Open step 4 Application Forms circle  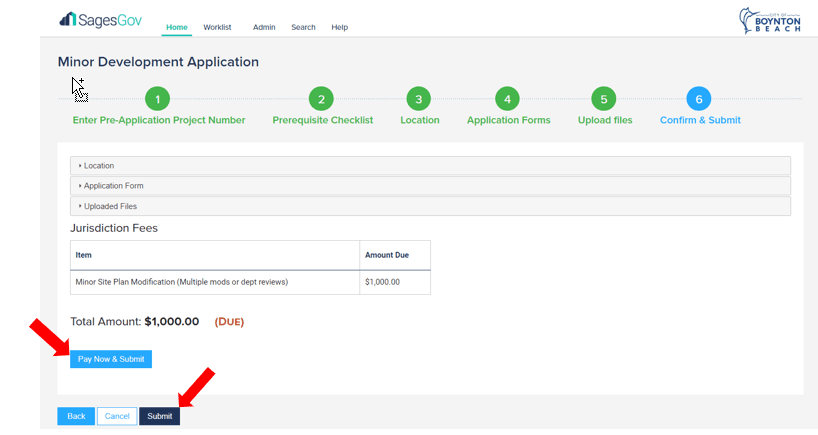(x=508, y=99)
